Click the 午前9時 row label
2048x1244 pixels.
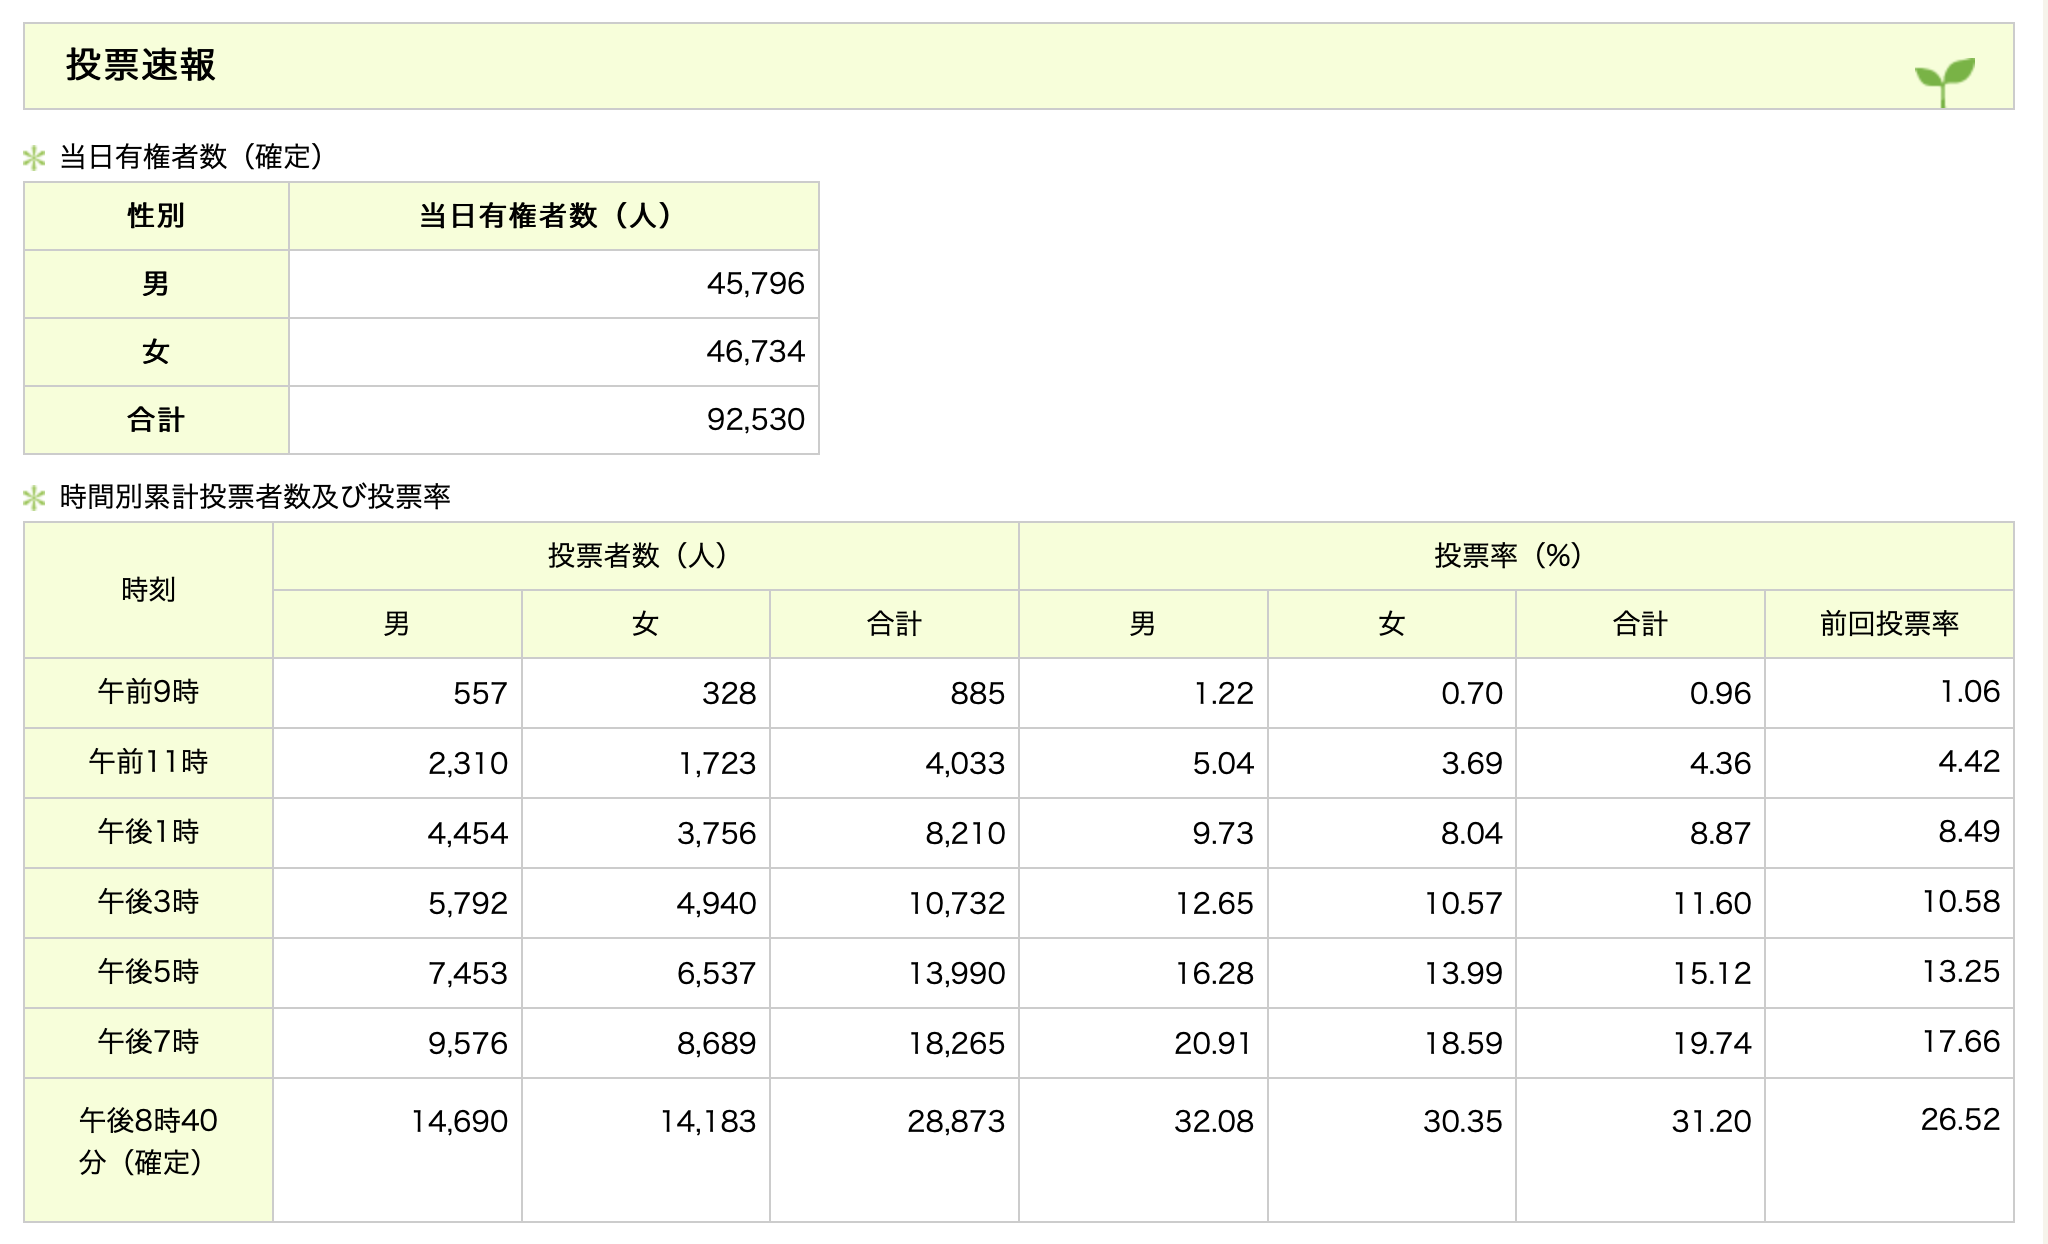[x=148, y=692]
